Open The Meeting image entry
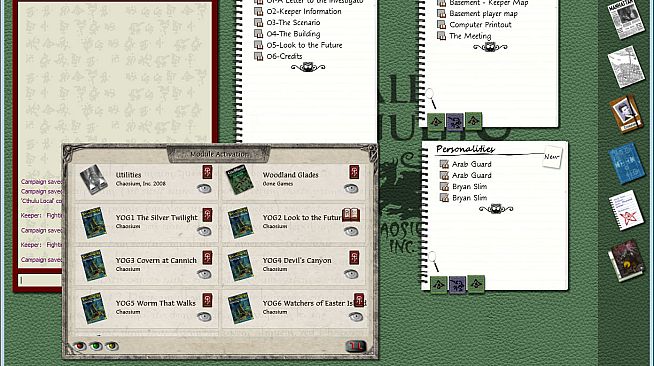 tap(470, 36)
